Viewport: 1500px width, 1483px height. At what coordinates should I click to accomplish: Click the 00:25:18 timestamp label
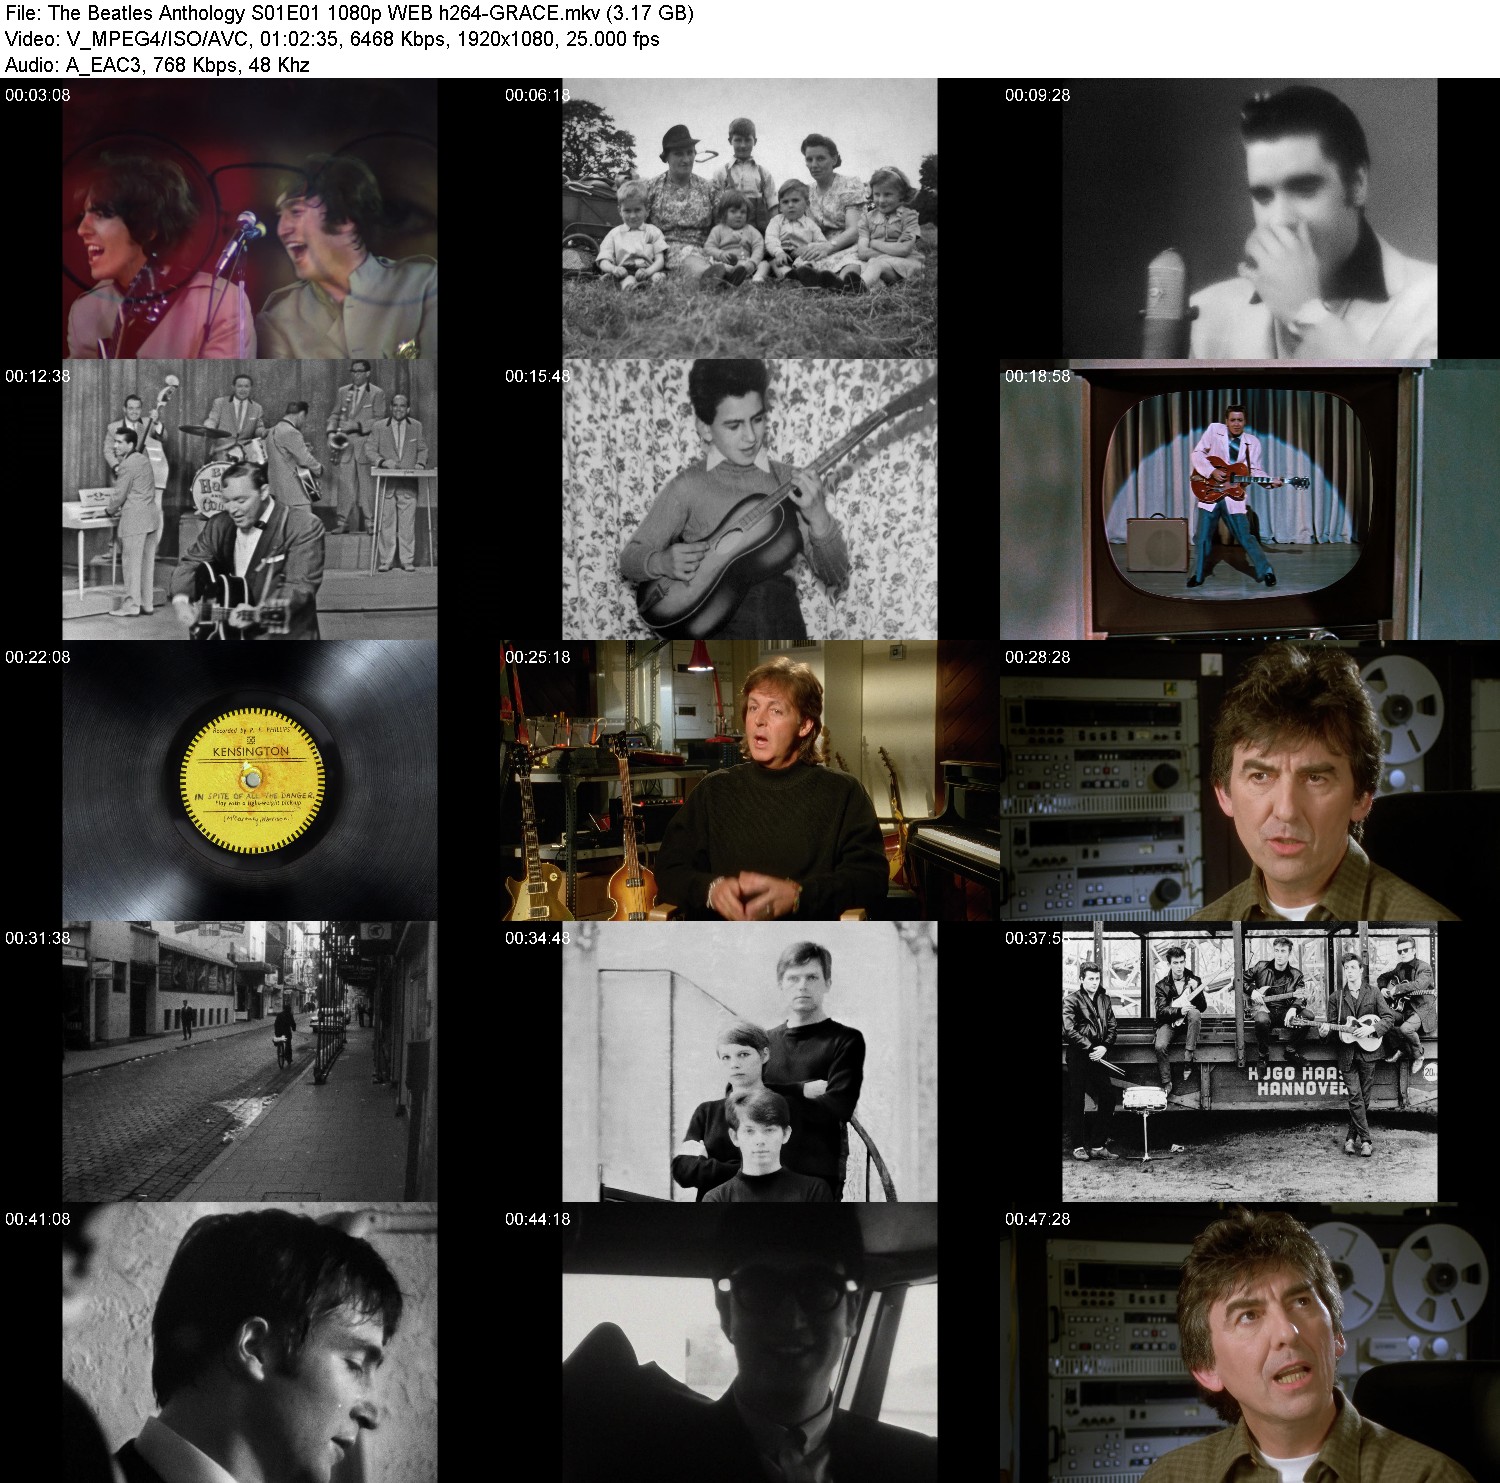click(537, 657)
